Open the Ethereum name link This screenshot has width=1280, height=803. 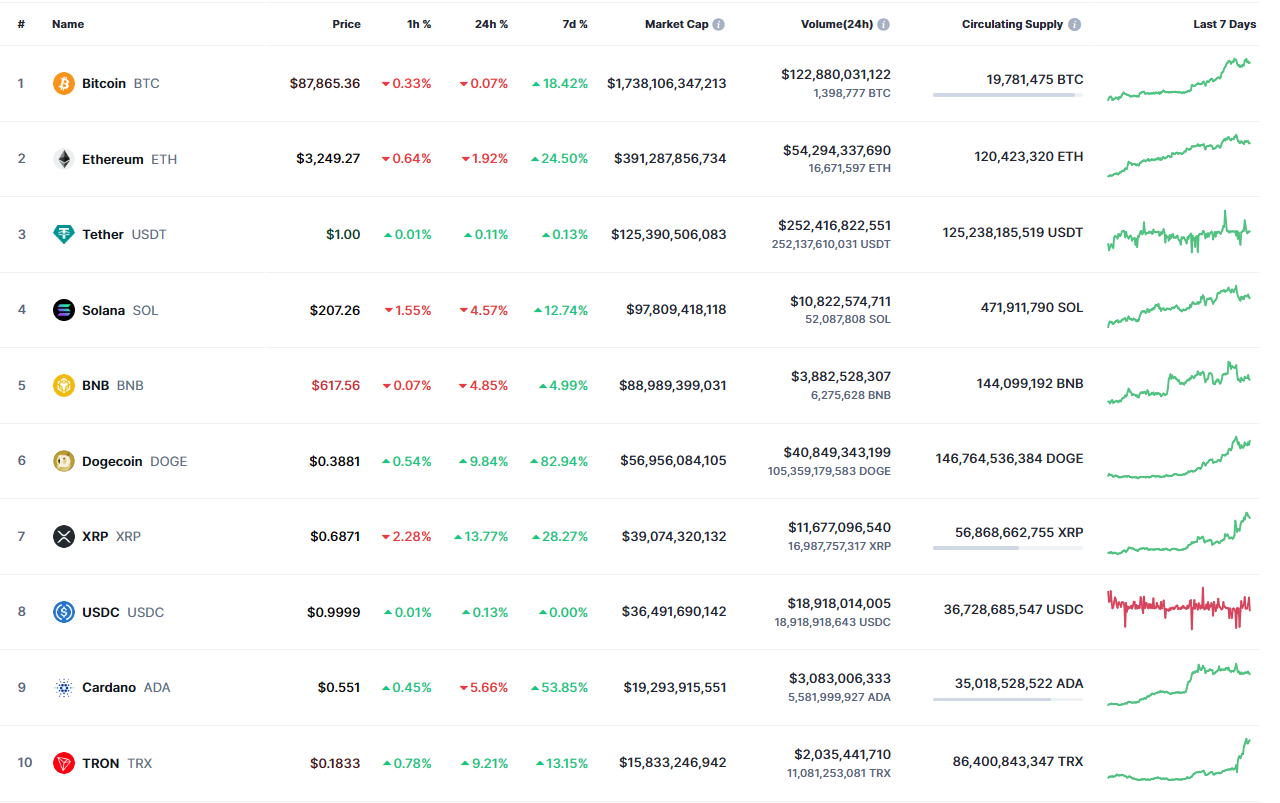[113, 159]
